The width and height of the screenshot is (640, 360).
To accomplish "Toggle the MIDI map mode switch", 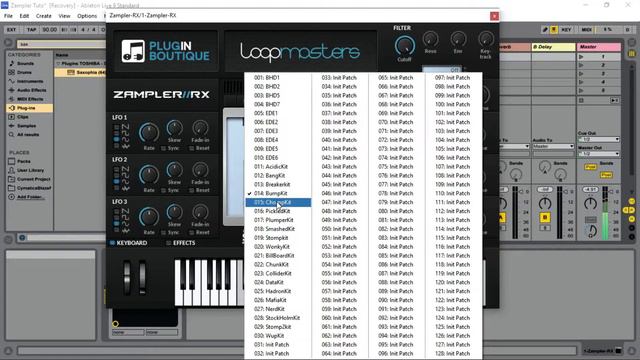I will 587,29.
